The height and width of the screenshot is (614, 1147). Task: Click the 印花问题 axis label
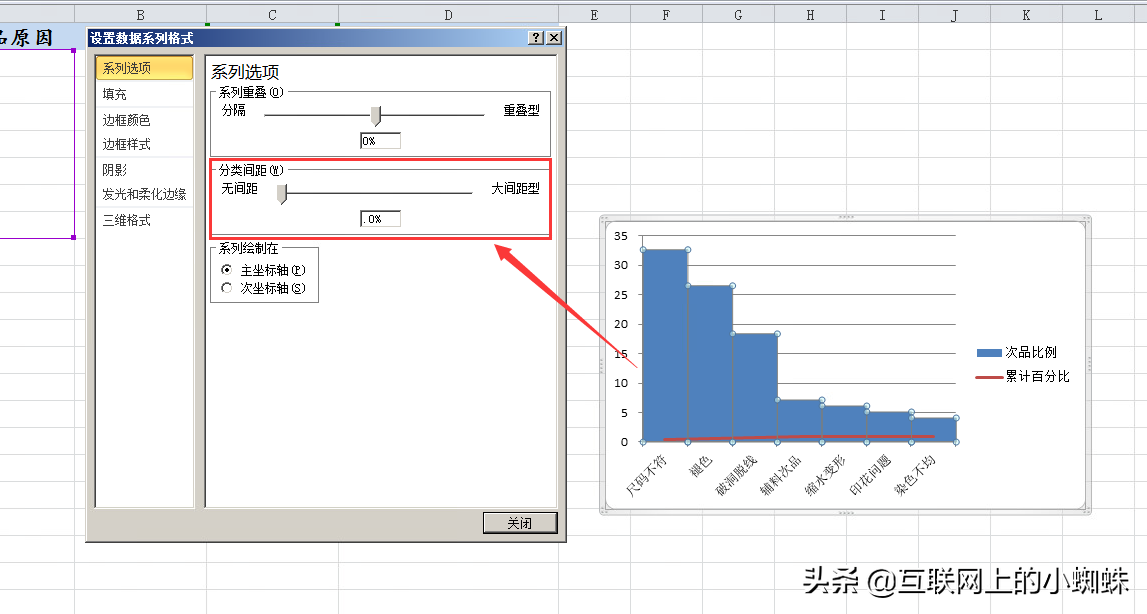click(x=870, y=475)
